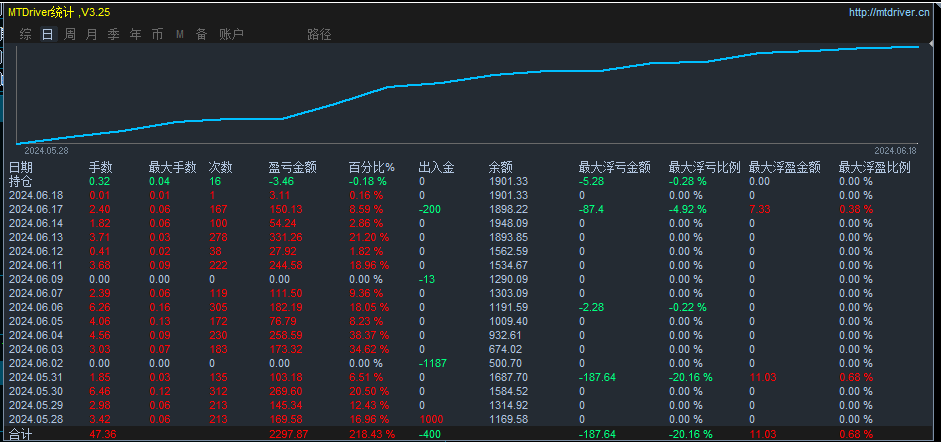Select the 2024.06.03 date row
Image resolution: width=941 pixels, height=442 pixels.
[x=36, y=349]
